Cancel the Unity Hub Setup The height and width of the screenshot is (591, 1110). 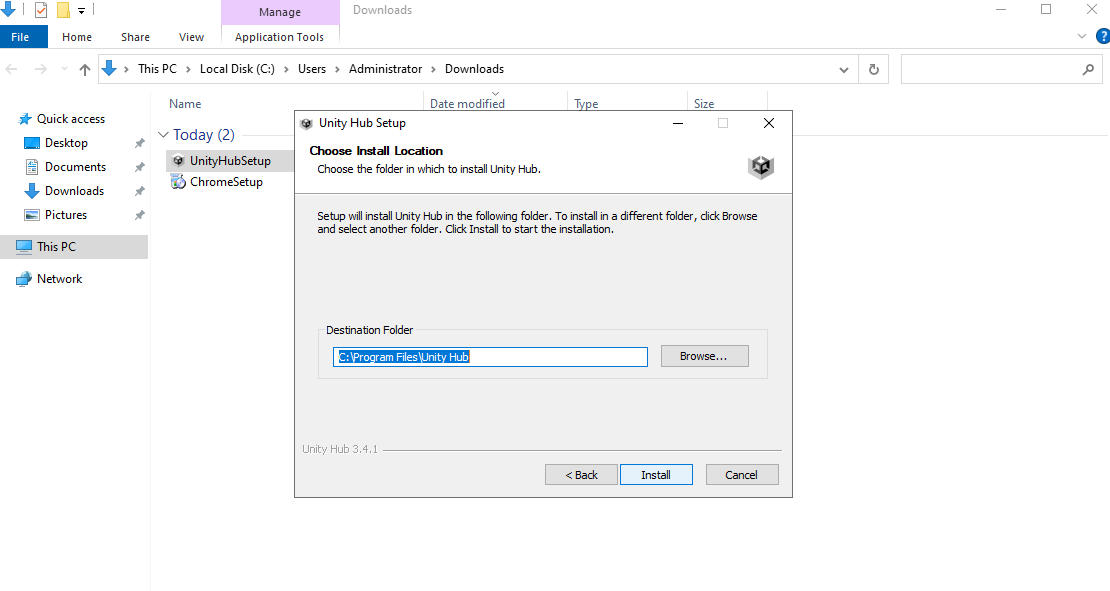click(x=741, y=475)
